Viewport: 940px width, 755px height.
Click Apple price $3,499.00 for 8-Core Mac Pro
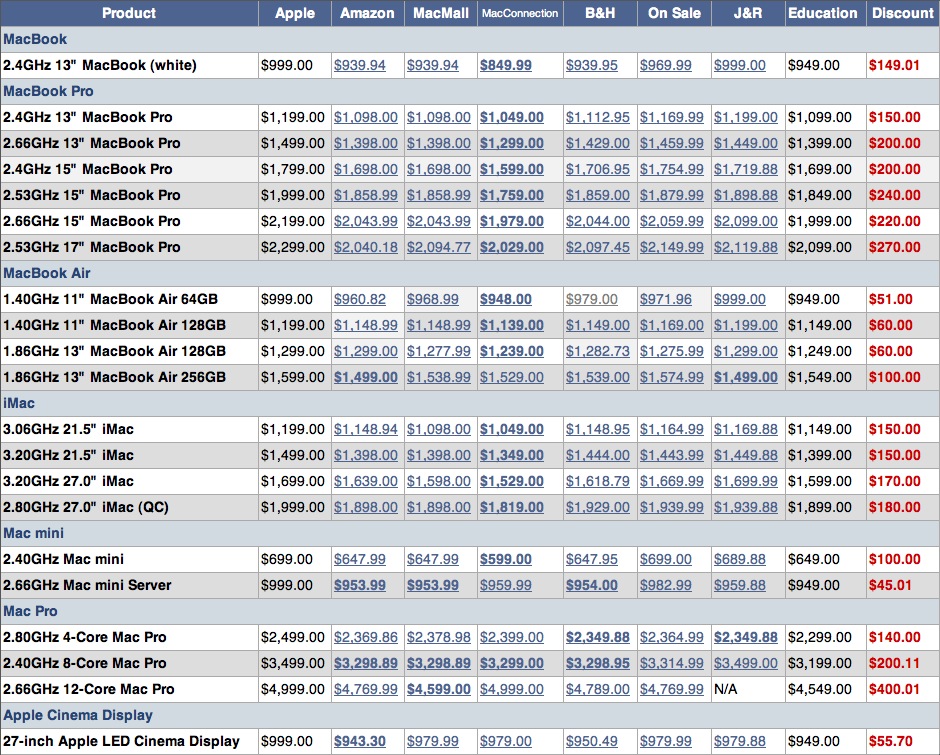tap(293, 663)
